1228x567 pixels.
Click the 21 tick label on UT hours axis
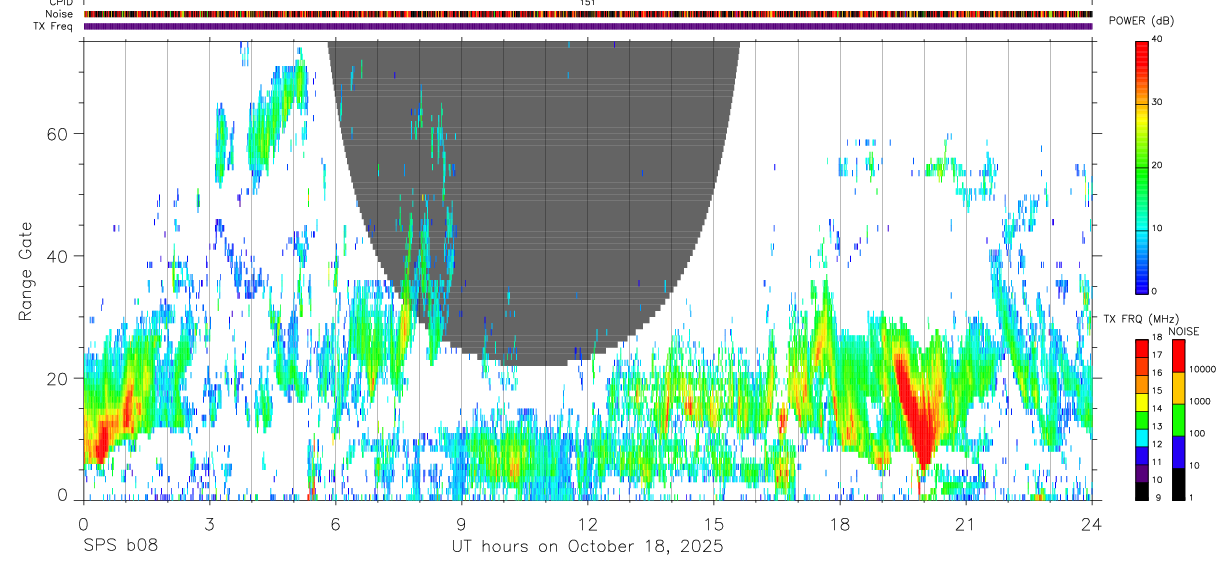[x=965, y=523]
